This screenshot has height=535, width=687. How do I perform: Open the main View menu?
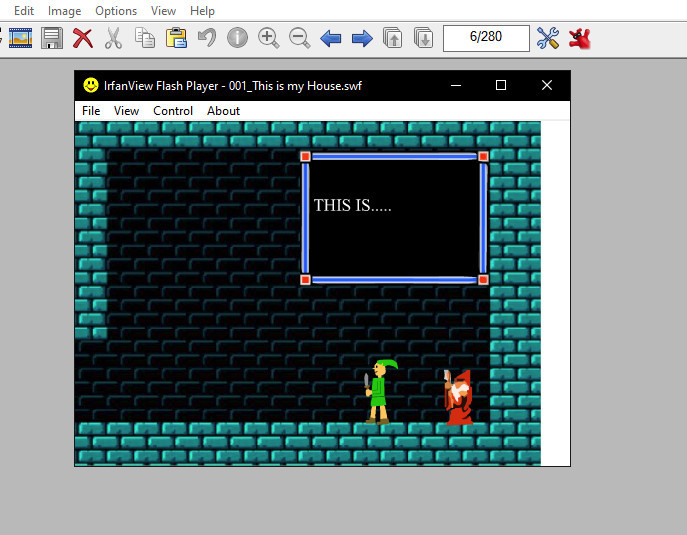163,11
